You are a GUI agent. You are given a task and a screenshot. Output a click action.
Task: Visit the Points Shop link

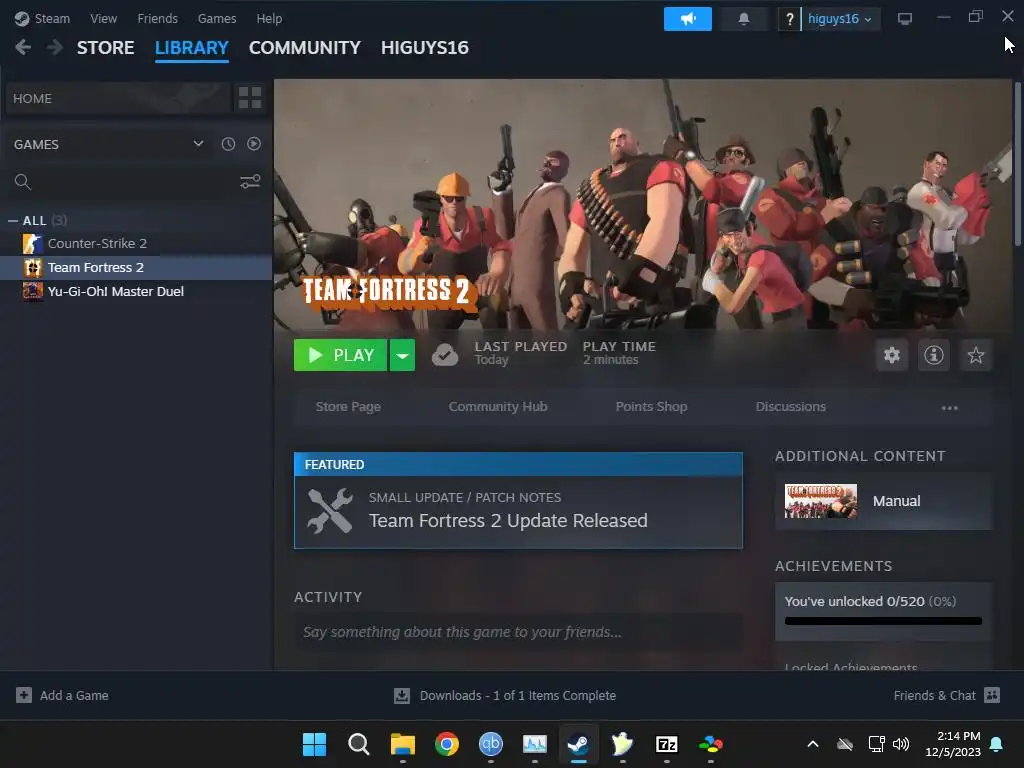click(x=651, y=406)
